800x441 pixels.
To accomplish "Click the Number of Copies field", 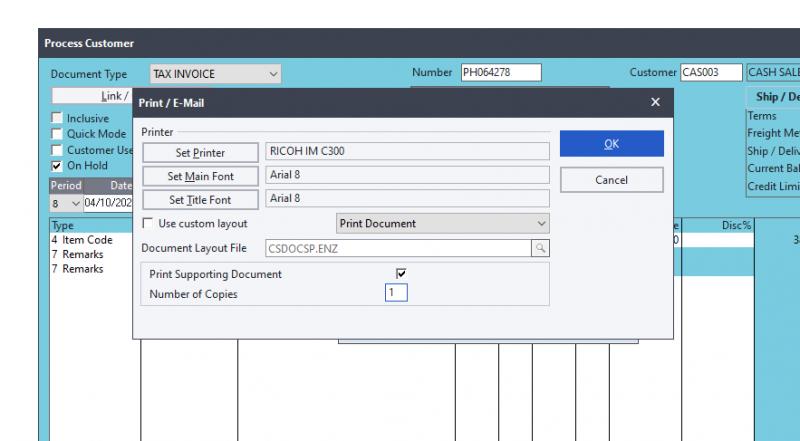I will click(396, 293).
